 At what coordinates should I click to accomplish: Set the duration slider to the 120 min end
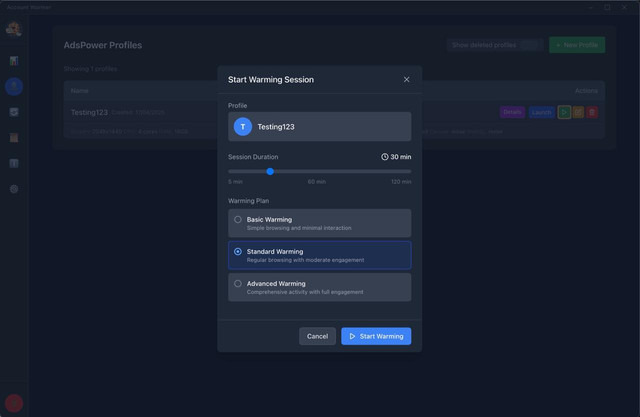pyautogui.click(x=409, y=171)
